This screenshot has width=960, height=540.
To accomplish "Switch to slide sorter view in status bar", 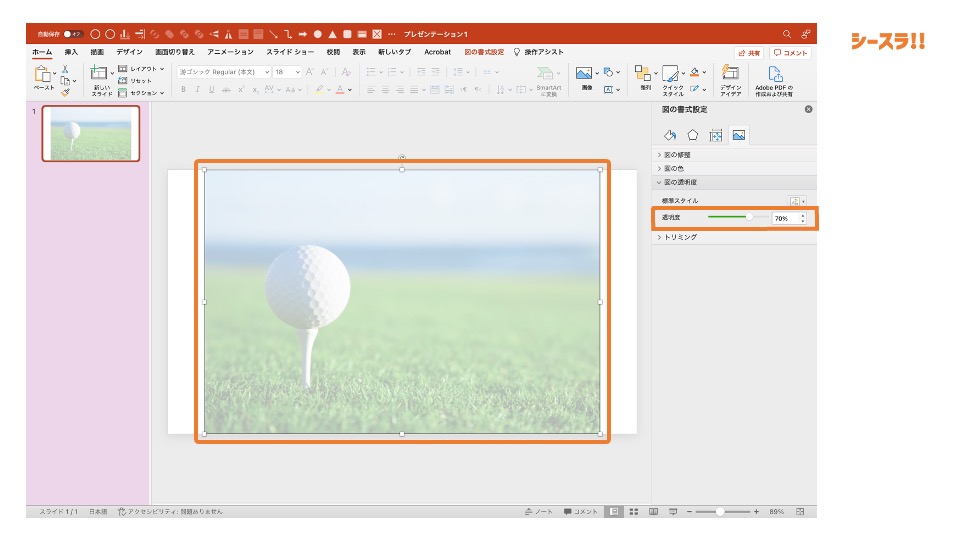I will click(633, 511).
